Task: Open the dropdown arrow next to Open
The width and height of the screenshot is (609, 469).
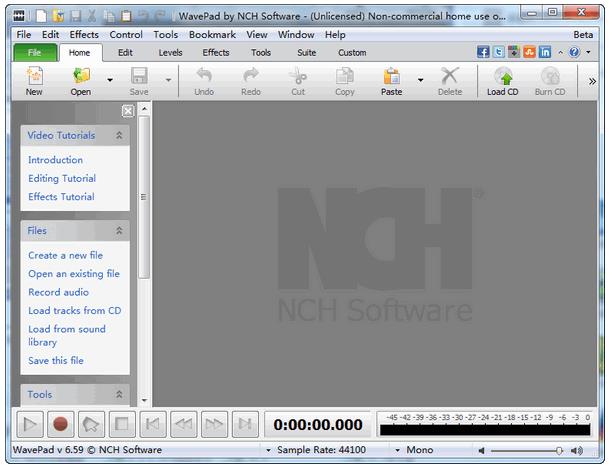Action: pos(110,80)
